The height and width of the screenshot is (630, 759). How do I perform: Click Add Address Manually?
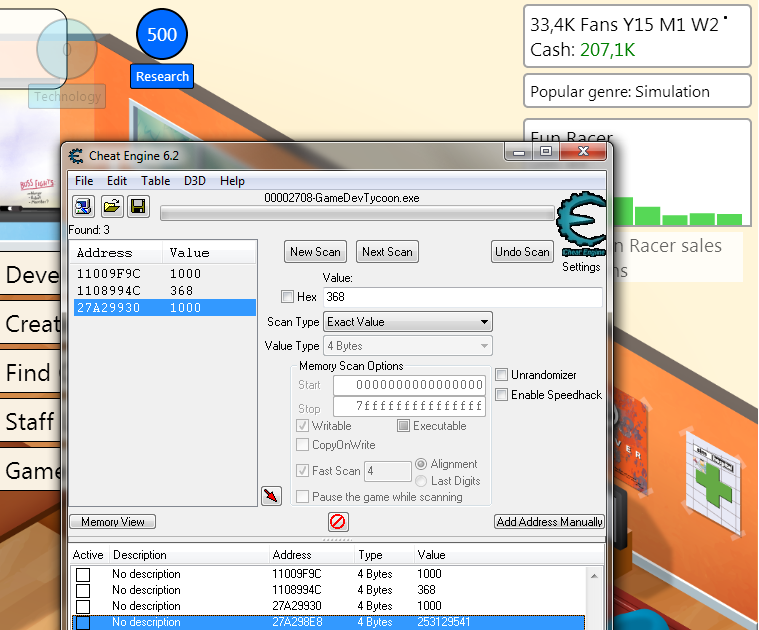coord(549,522)
